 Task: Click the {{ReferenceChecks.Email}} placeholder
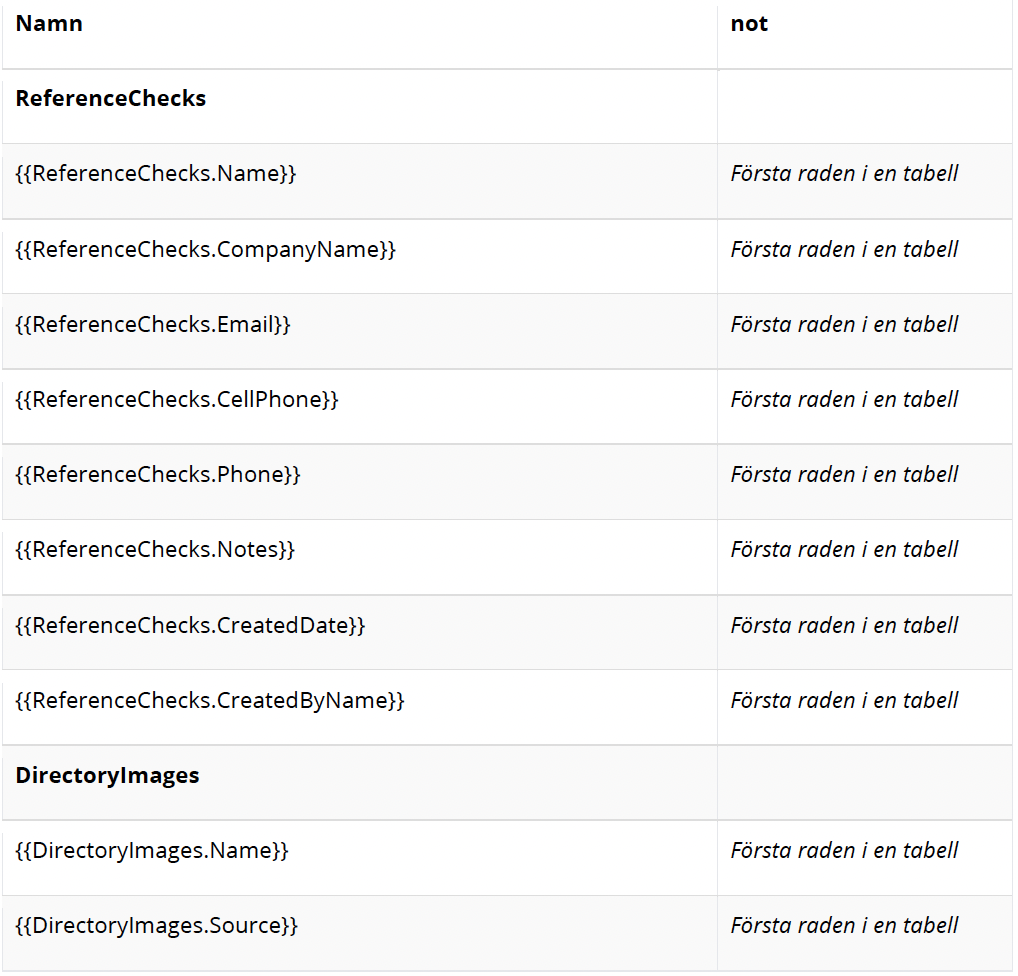(152, 324)
